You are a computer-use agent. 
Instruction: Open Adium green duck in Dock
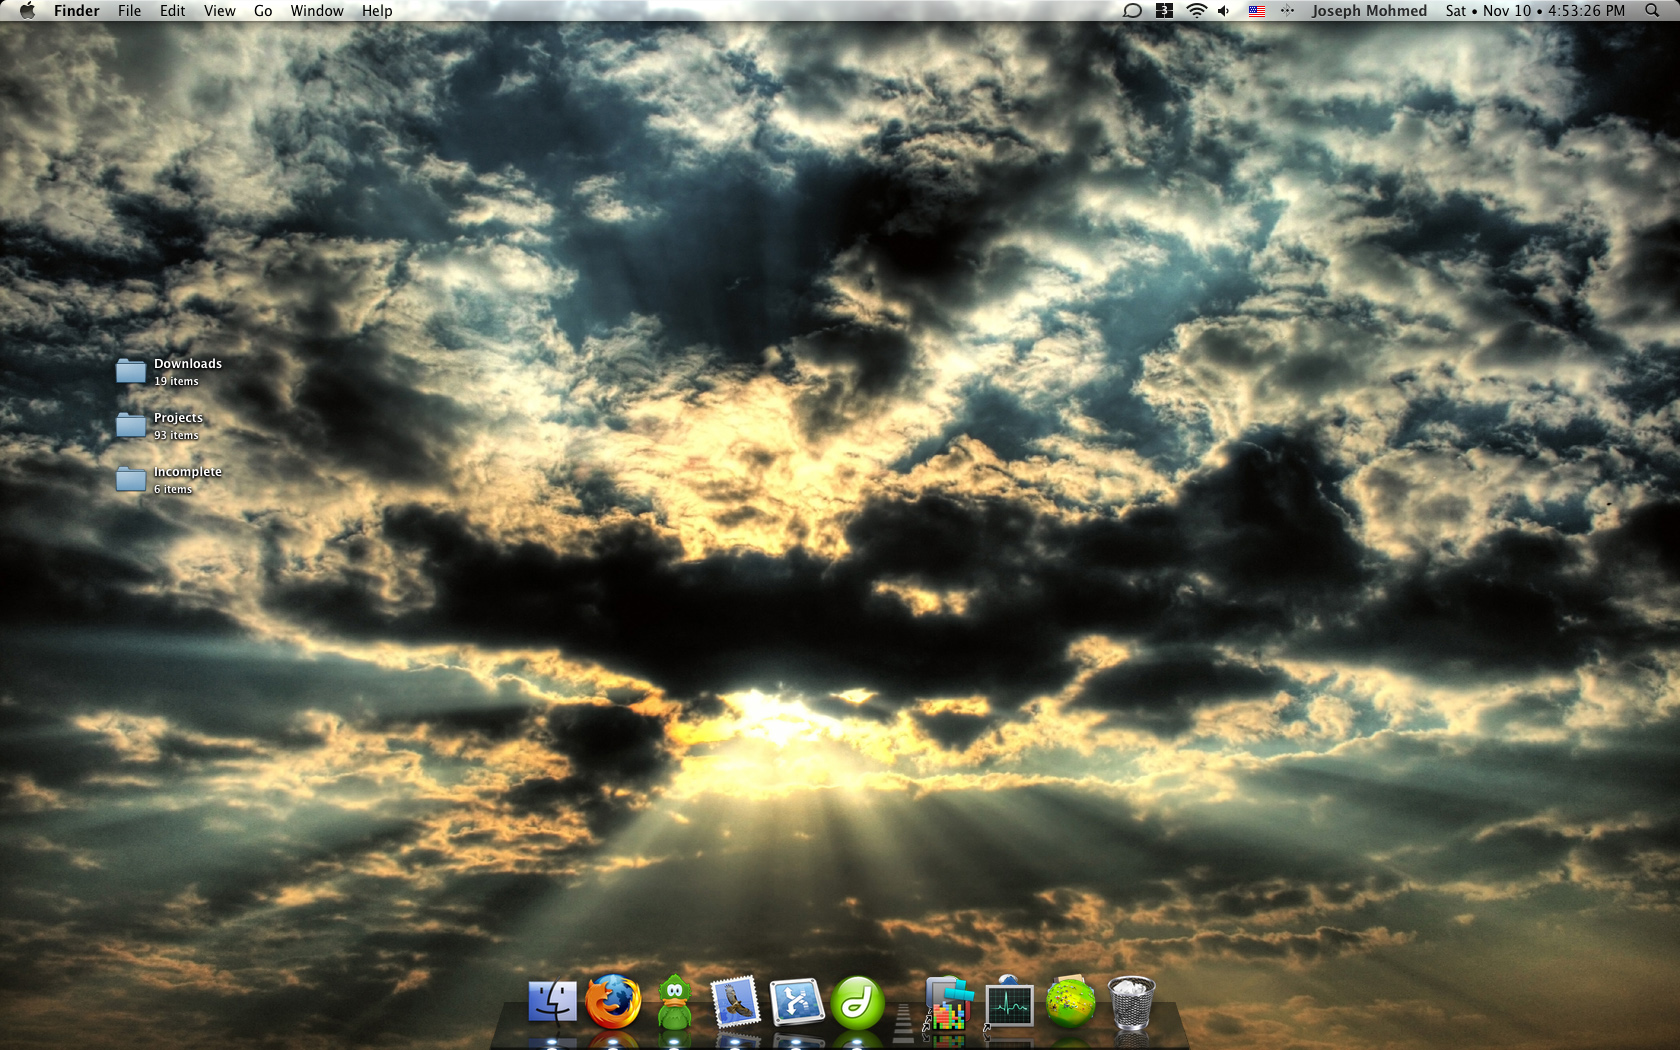(x=675, y=1003)
